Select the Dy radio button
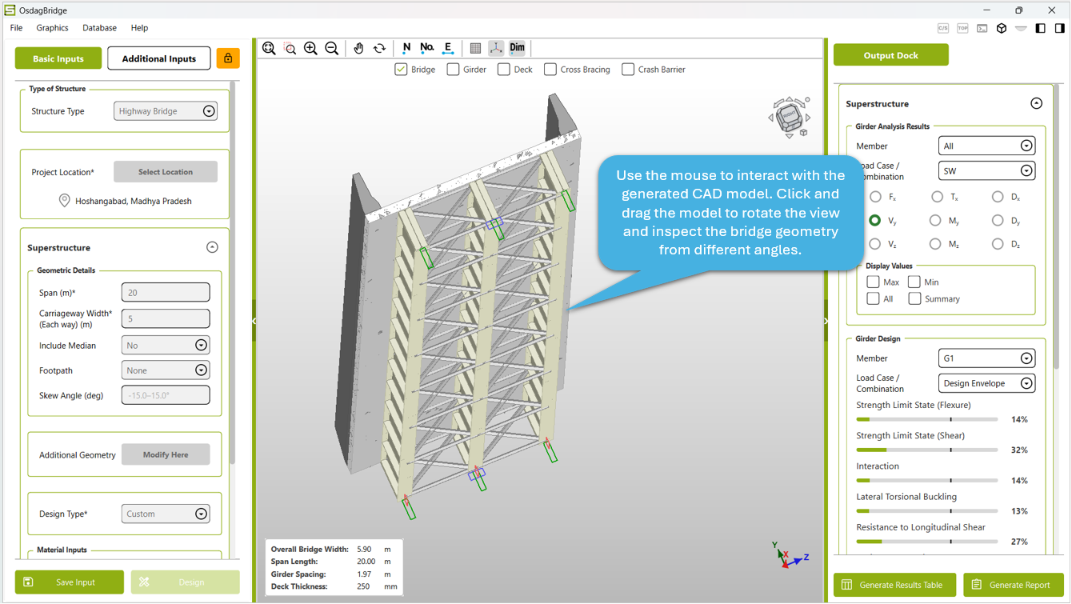Screen dimensions: 1071x604 (x=998, y=220)
